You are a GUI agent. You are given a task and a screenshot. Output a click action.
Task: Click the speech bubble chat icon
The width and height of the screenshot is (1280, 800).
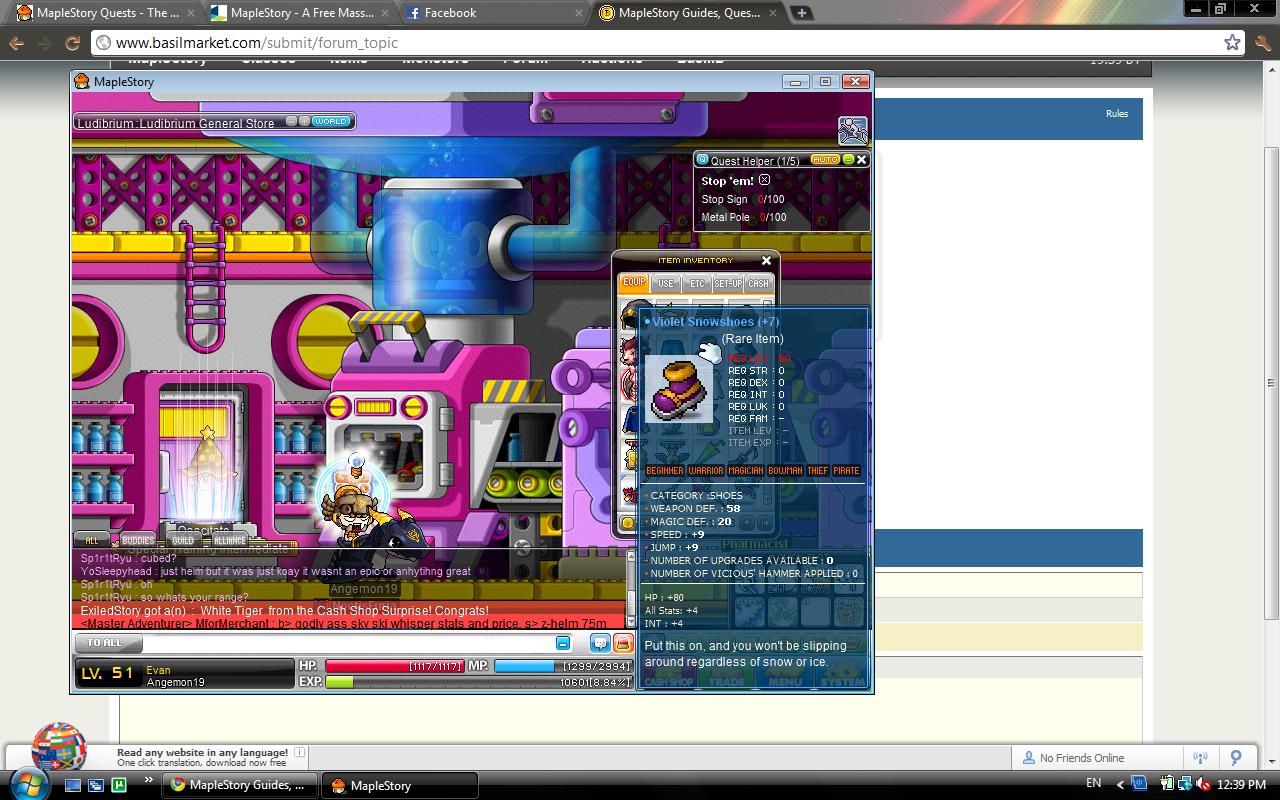click(x=600, y=643)
